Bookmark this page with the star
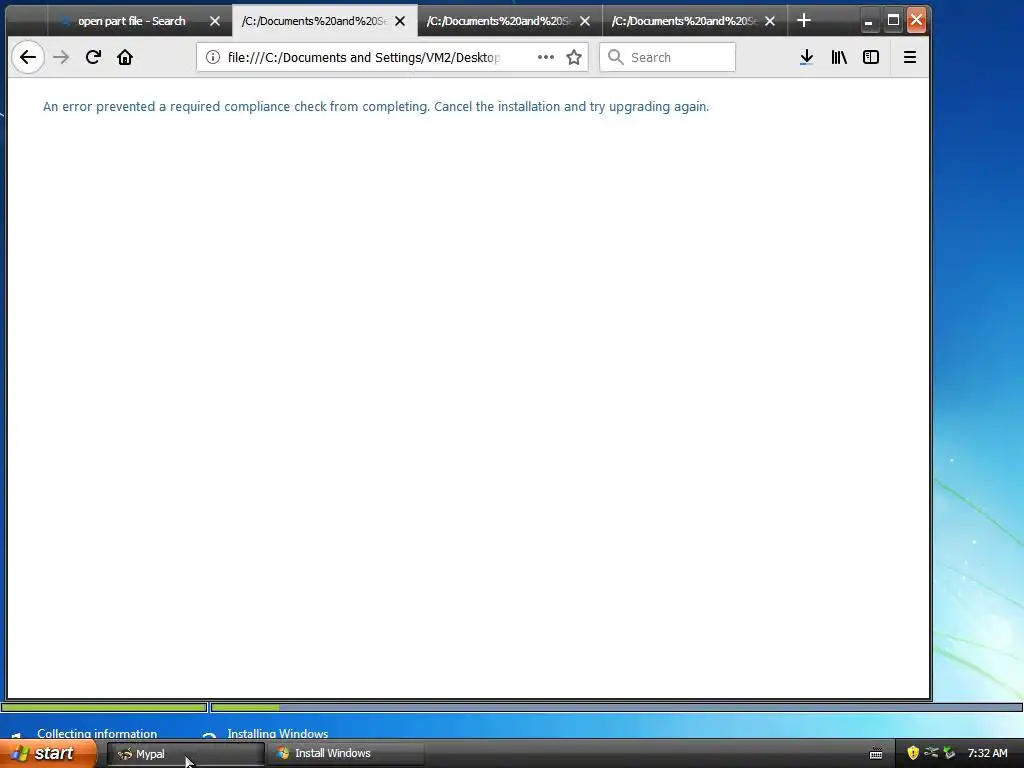This screenshot has width=1024, height=768. [x=574, y=57]
